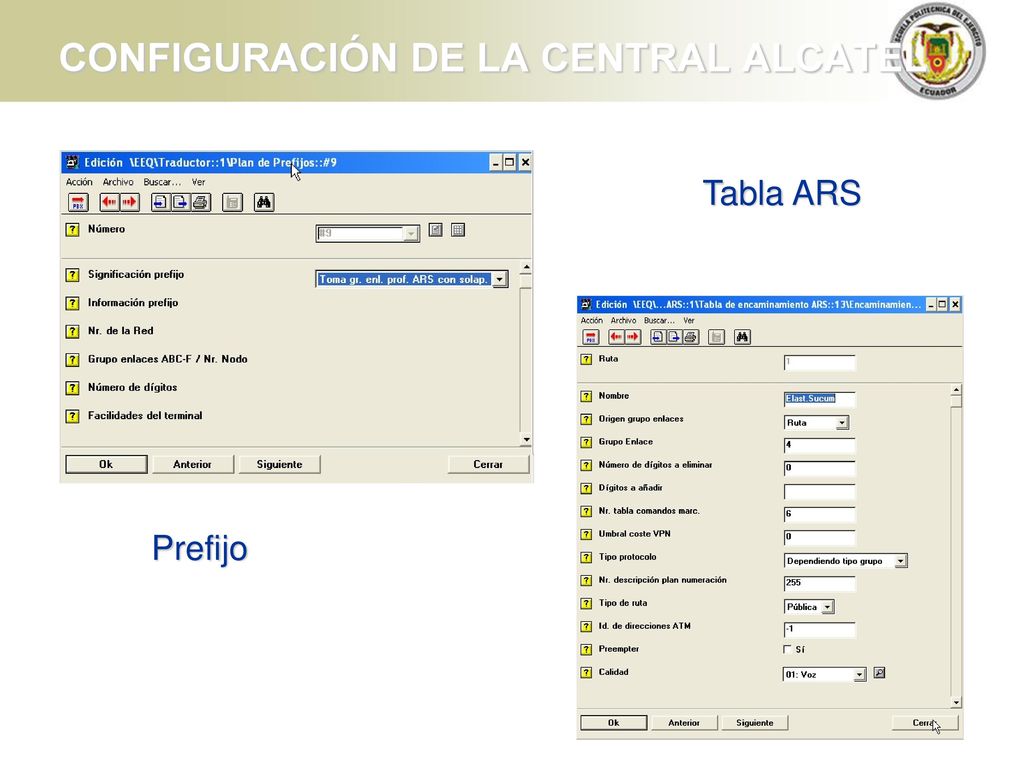Click the Nr. descripción plan numeración field

(819, 583)
